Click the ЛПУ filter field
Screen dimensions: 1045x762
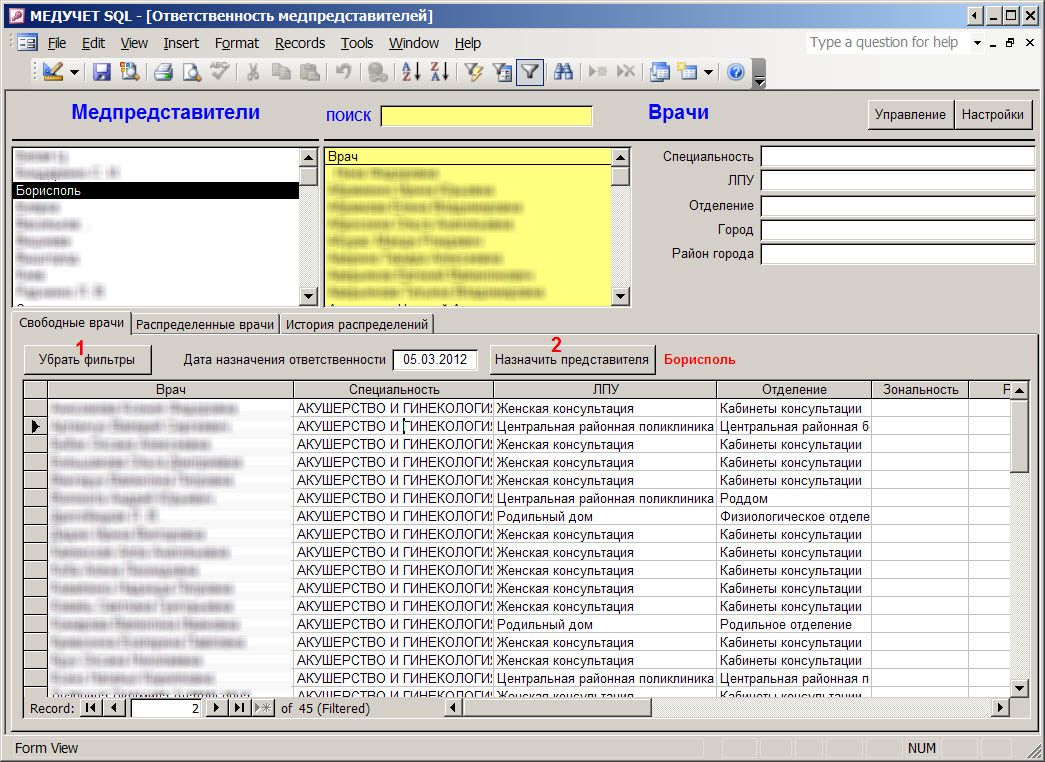pyautogui.click(x=898, y=181)
